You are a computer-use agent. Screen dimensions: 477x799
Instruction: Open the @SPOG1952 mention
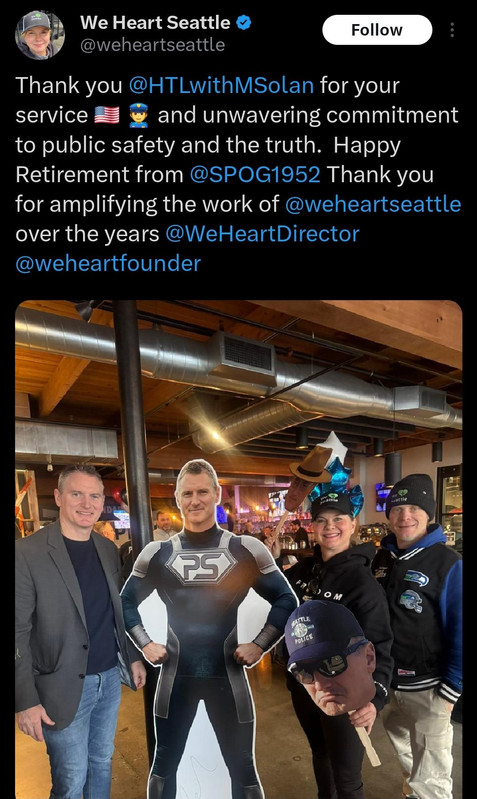click(x=255, y=175)
